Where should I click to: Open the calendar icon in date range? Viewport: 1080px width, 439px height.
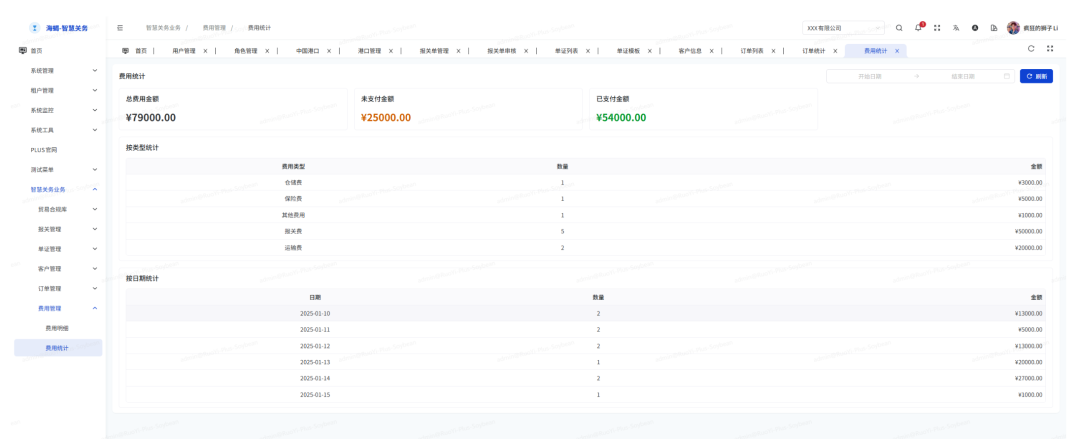(x=1007, y=76)
